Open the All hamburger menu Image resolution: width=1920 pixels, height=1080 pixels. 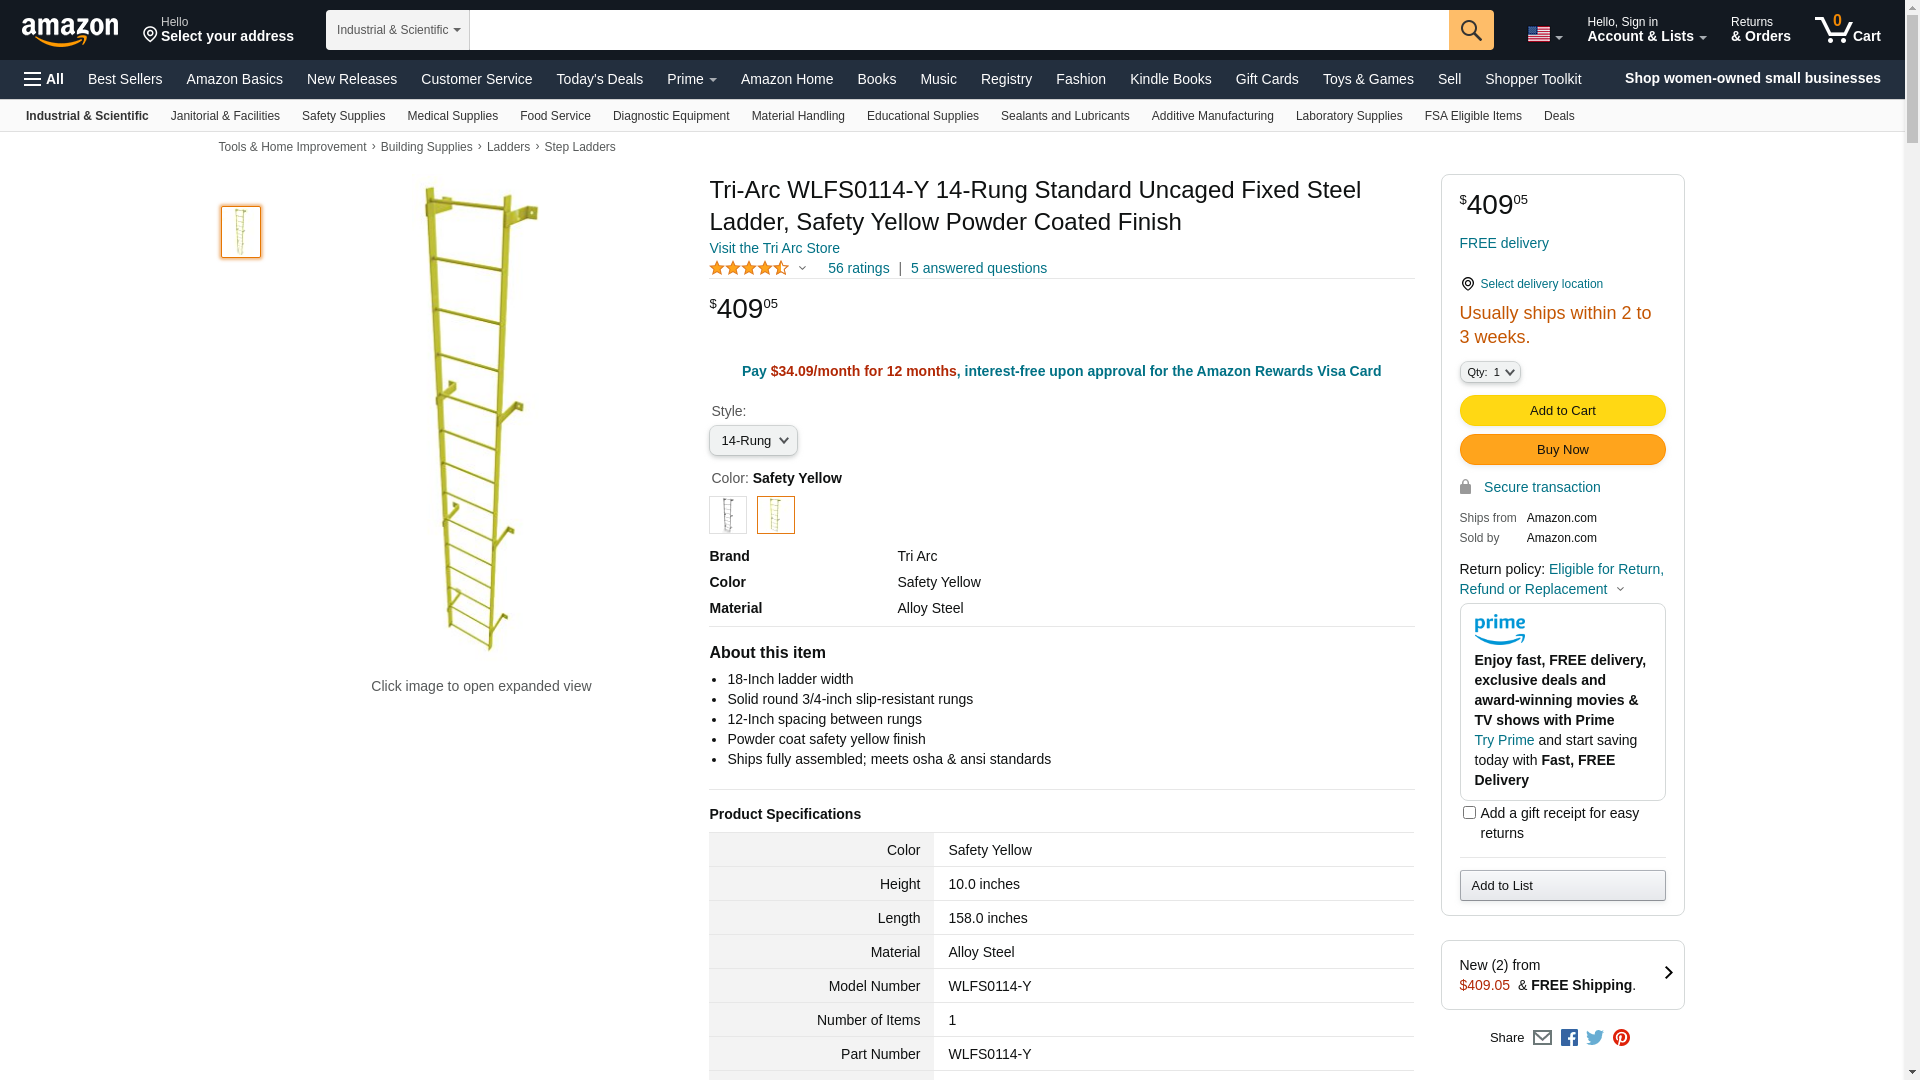(44, 79)
